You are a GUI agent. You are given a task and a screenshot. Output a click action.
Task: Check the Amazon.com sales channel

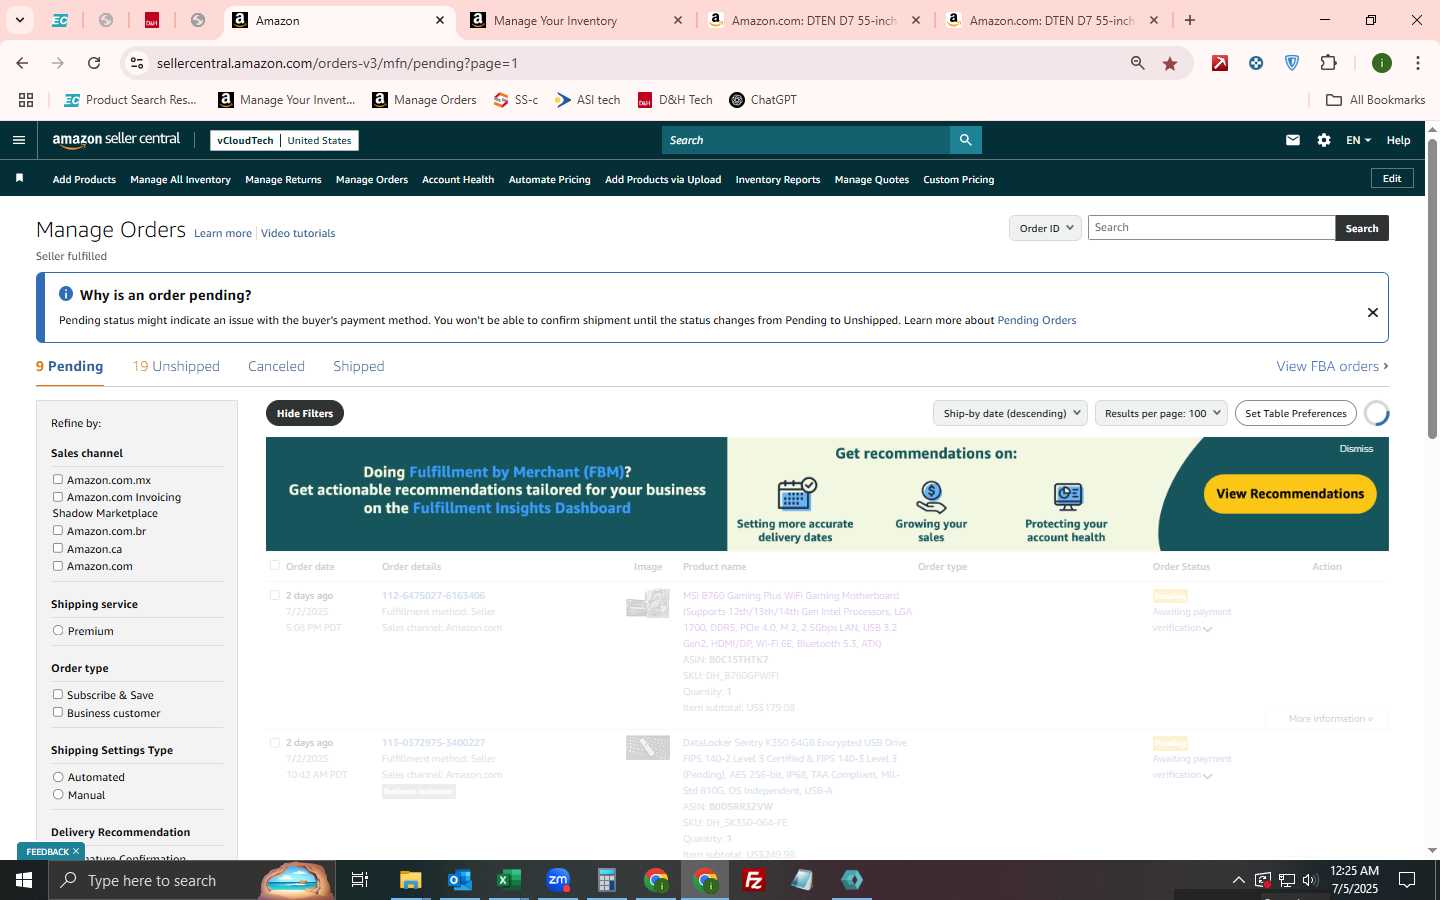point(58,566)
